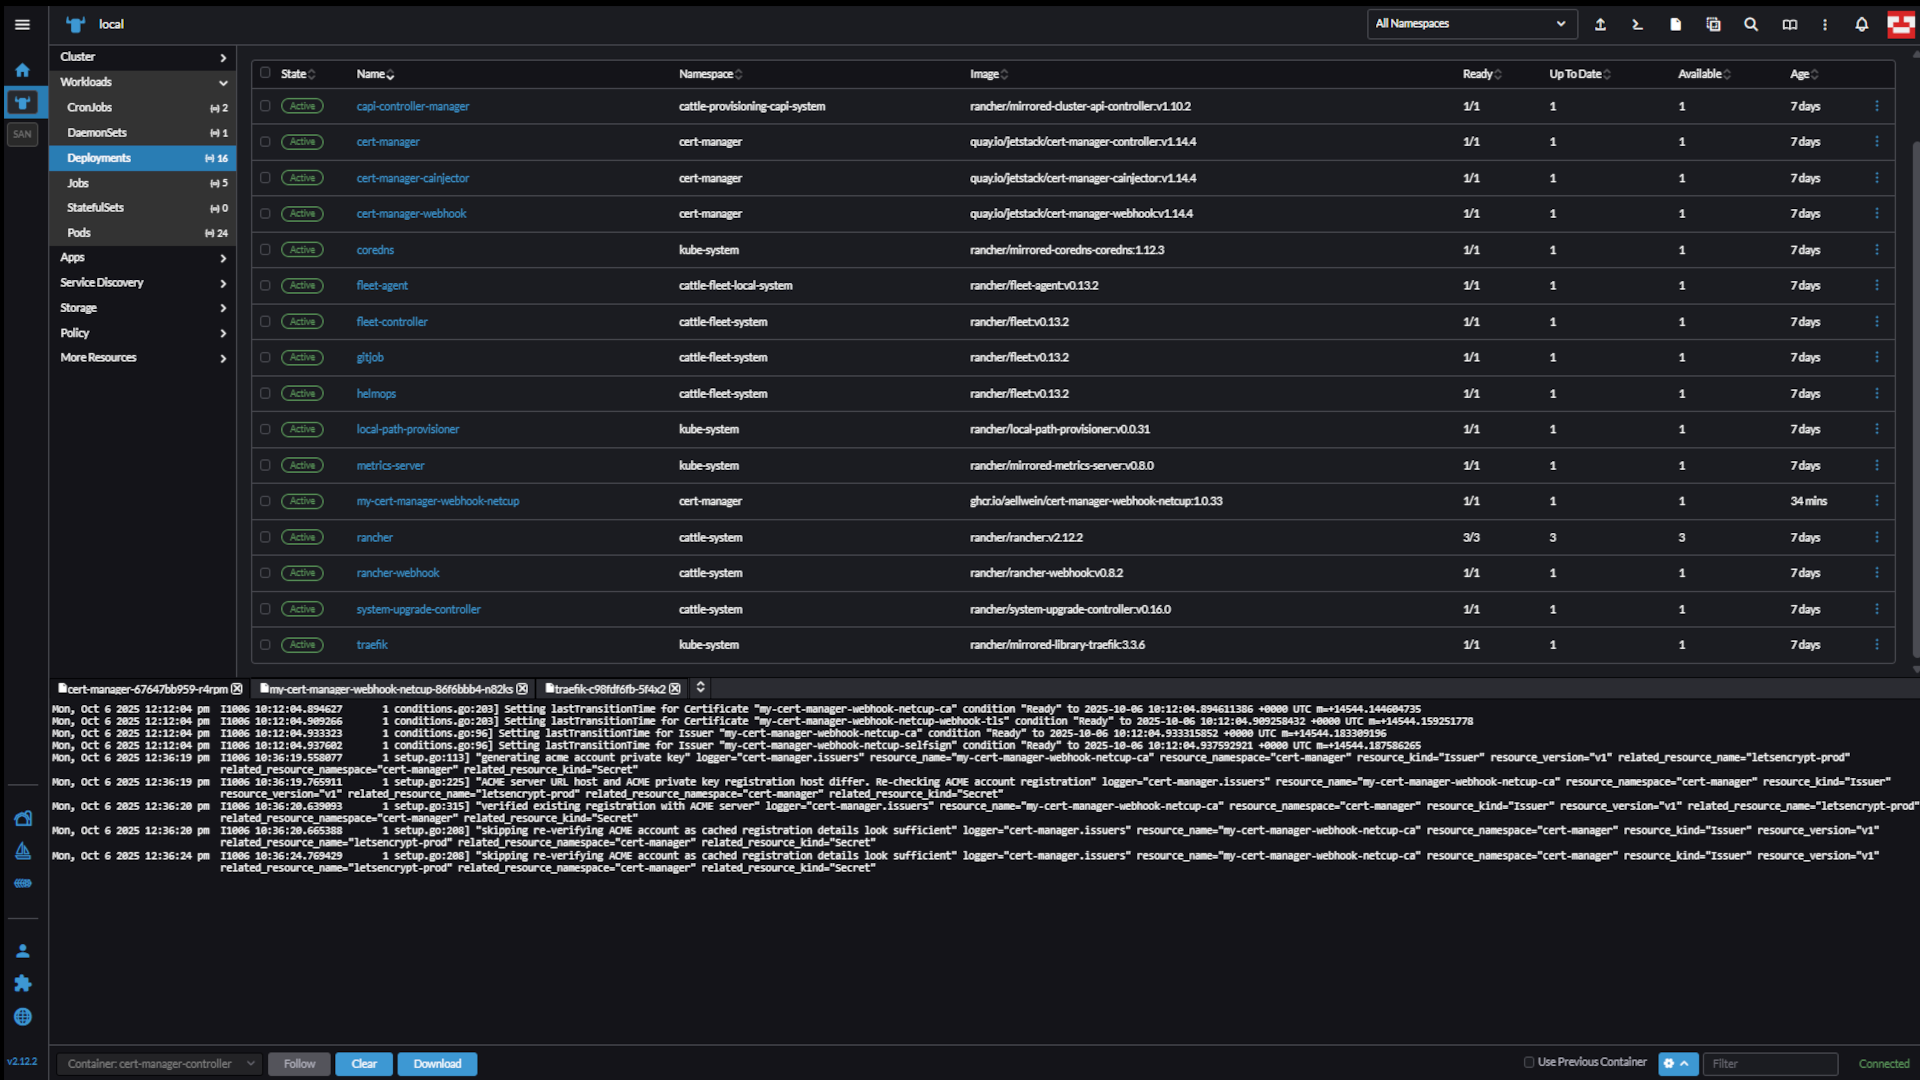Screen dimensions: 1920x1080
Task: Click the vertical scrollbar of the deployments list
Action: point(1914,400)
